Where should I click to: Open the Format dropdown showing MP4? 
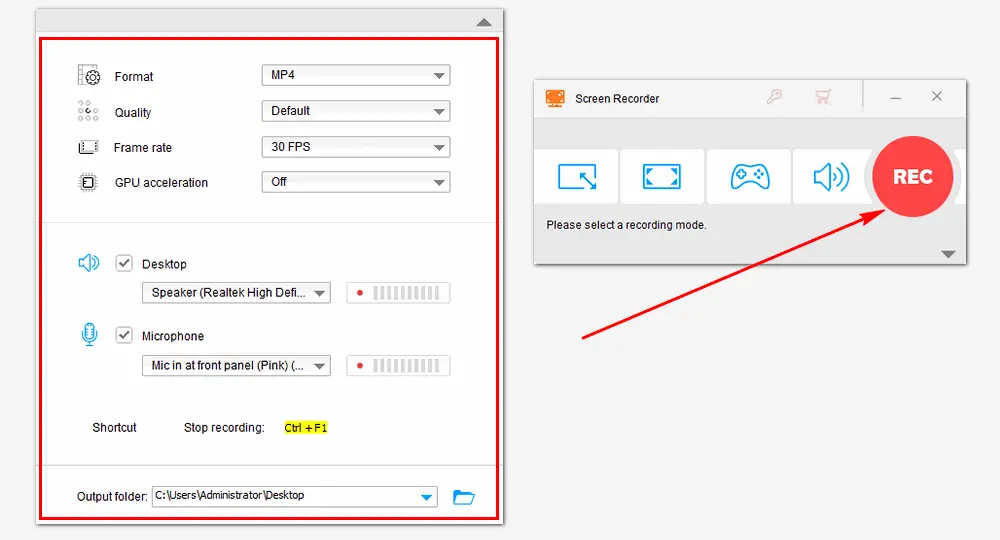tap(356, 75)
